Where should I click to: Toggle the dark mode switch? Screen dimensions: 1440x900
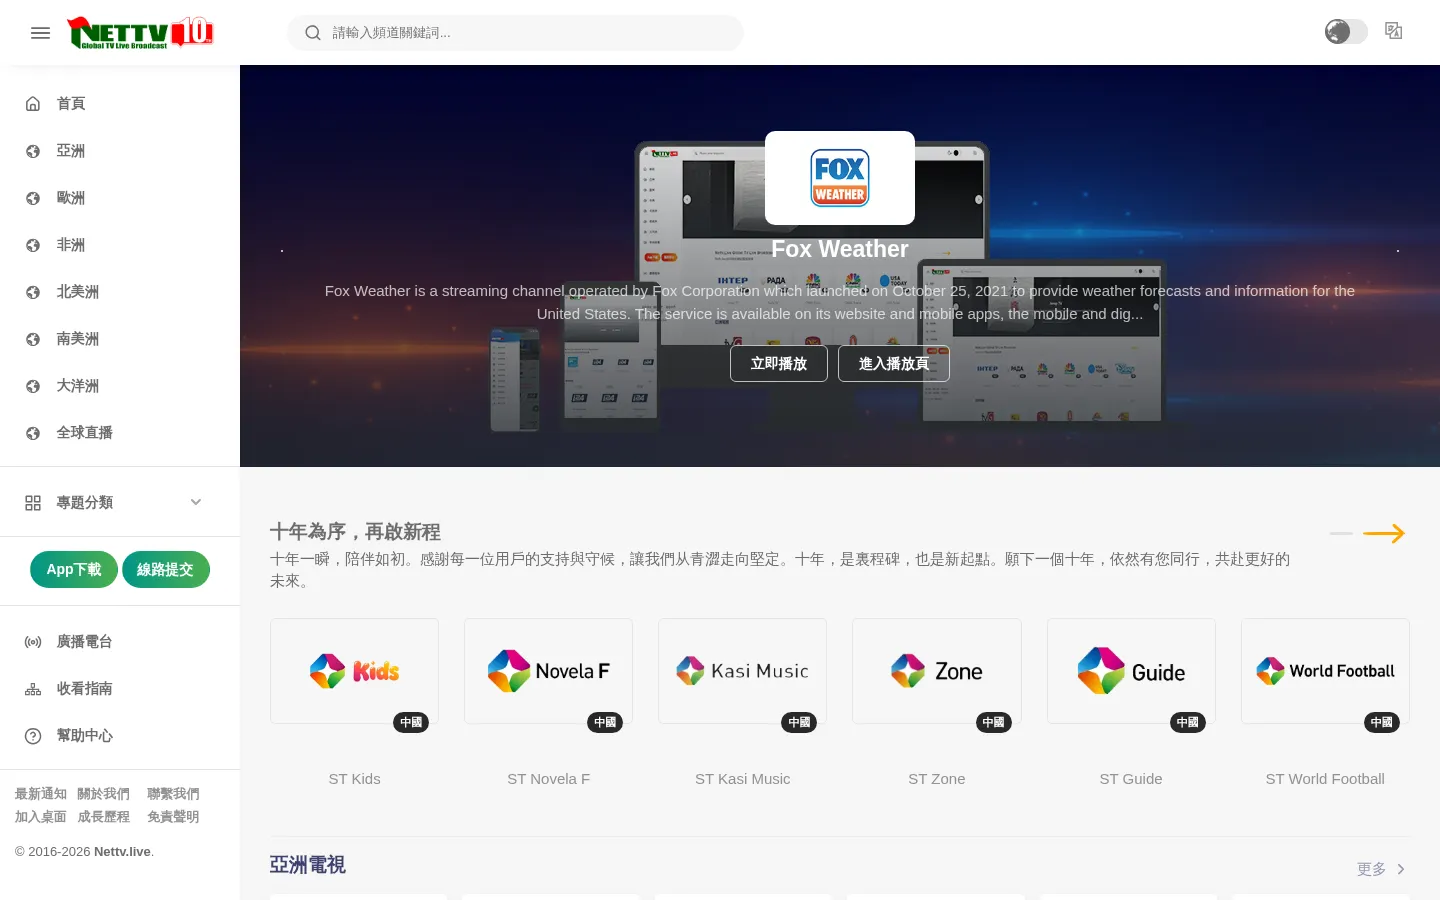(x=1346, y=32)
